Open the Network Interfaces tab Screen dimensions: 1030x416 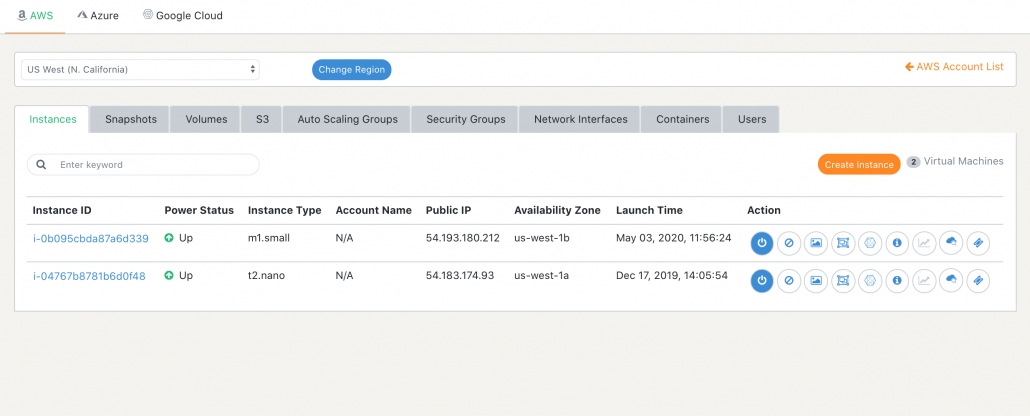click(x=581, y=120)
